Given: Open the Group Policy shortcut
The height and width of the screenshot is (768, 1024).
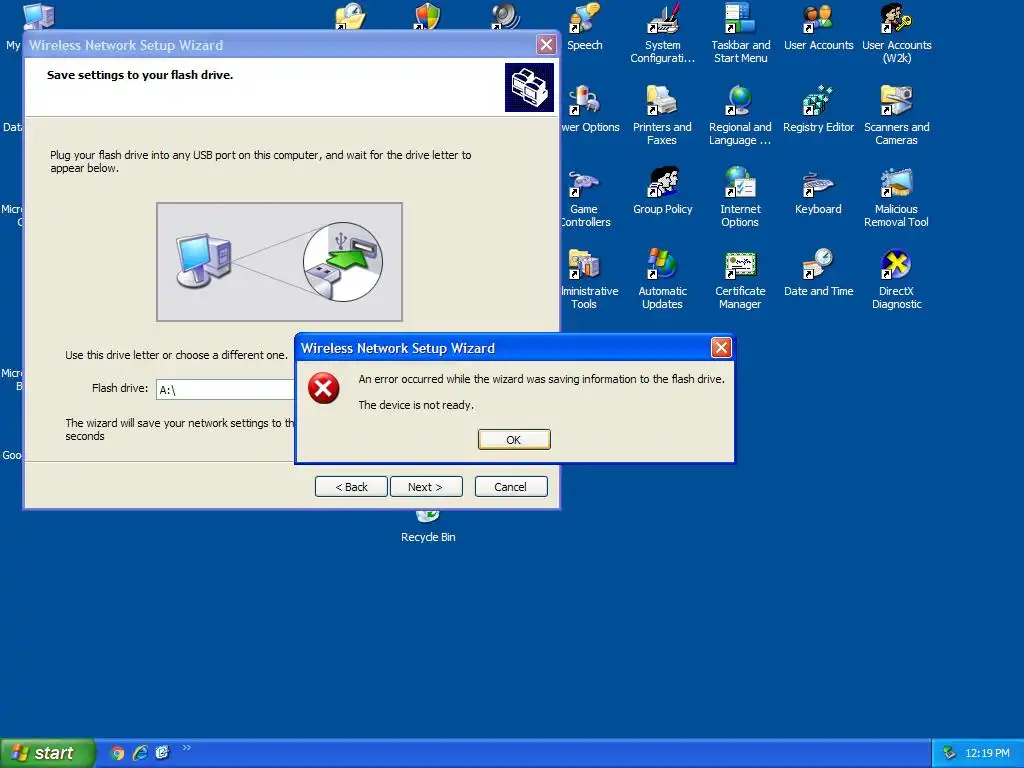Looking at the screenshot, I should coord(662,191).
